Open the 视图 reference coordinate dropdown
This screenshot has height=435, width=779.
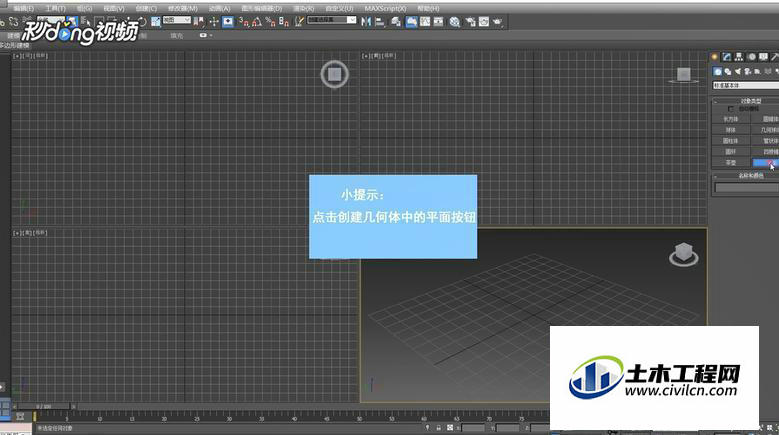coord(177,20)
